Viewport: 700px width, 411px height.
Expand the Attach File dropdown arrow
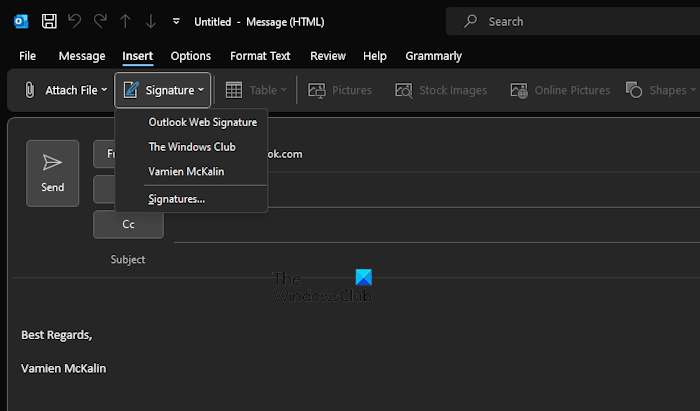pos(104,90)
